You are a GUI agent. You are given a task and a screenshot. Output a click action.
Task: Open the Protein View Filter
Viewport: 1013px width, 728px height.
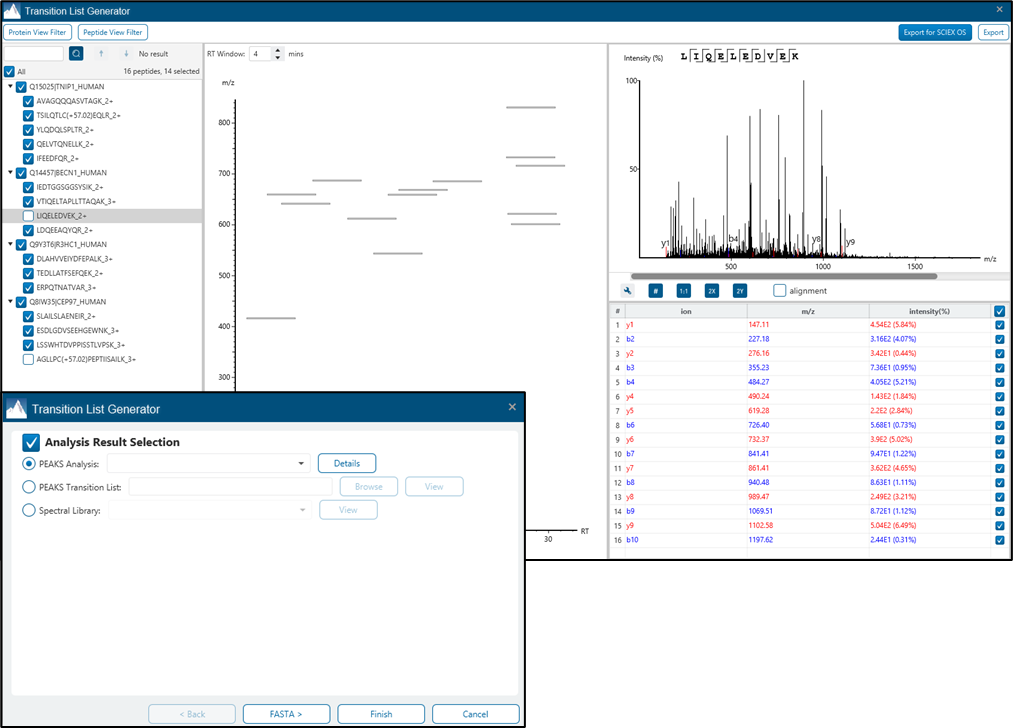point(37,32)
